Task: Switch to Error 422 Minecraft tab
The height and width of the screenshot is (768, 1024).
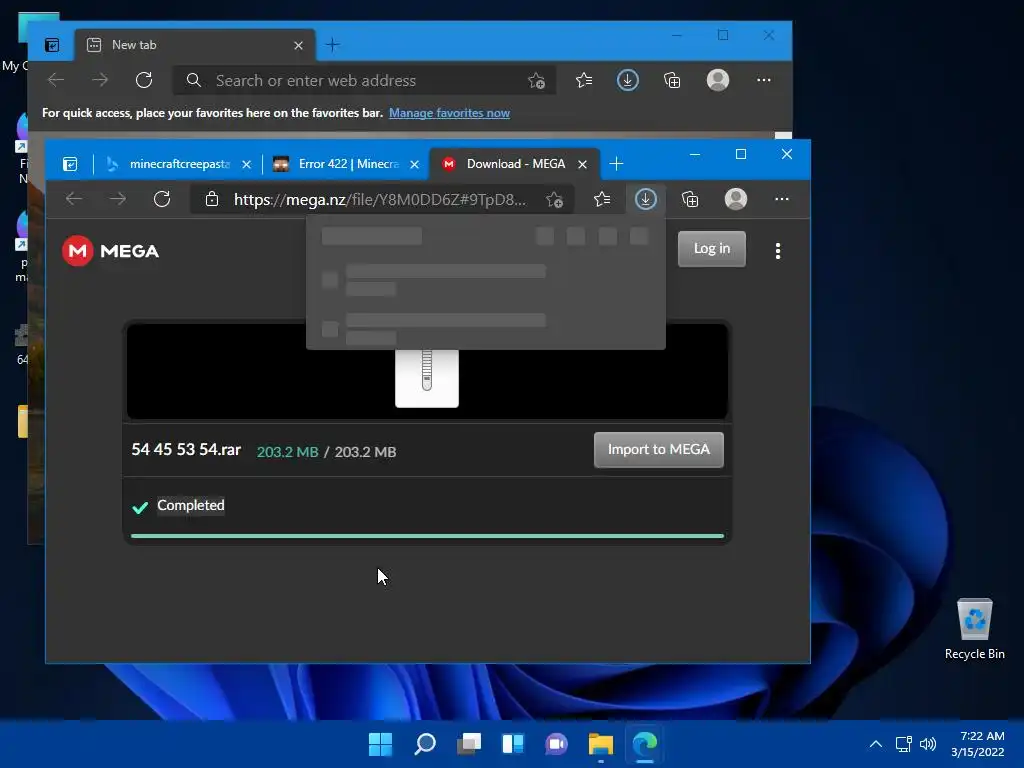Action: [x=345, y=164]
